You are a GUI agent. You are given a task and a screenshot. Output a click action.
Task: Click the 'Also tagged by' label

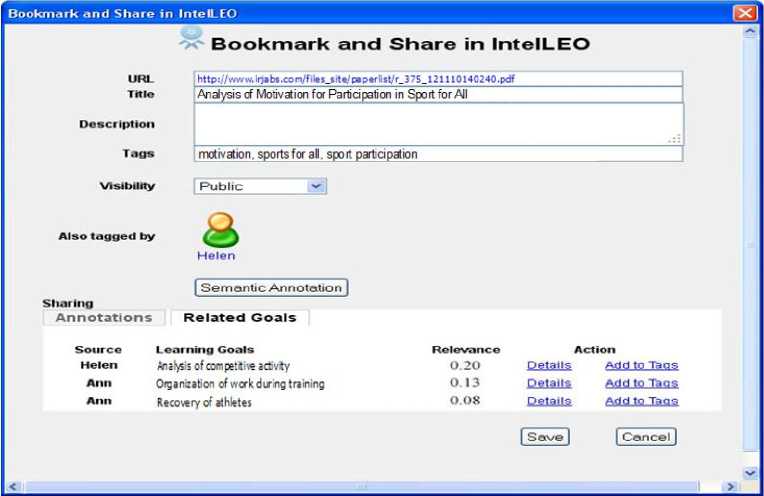[x=107, y=236]
